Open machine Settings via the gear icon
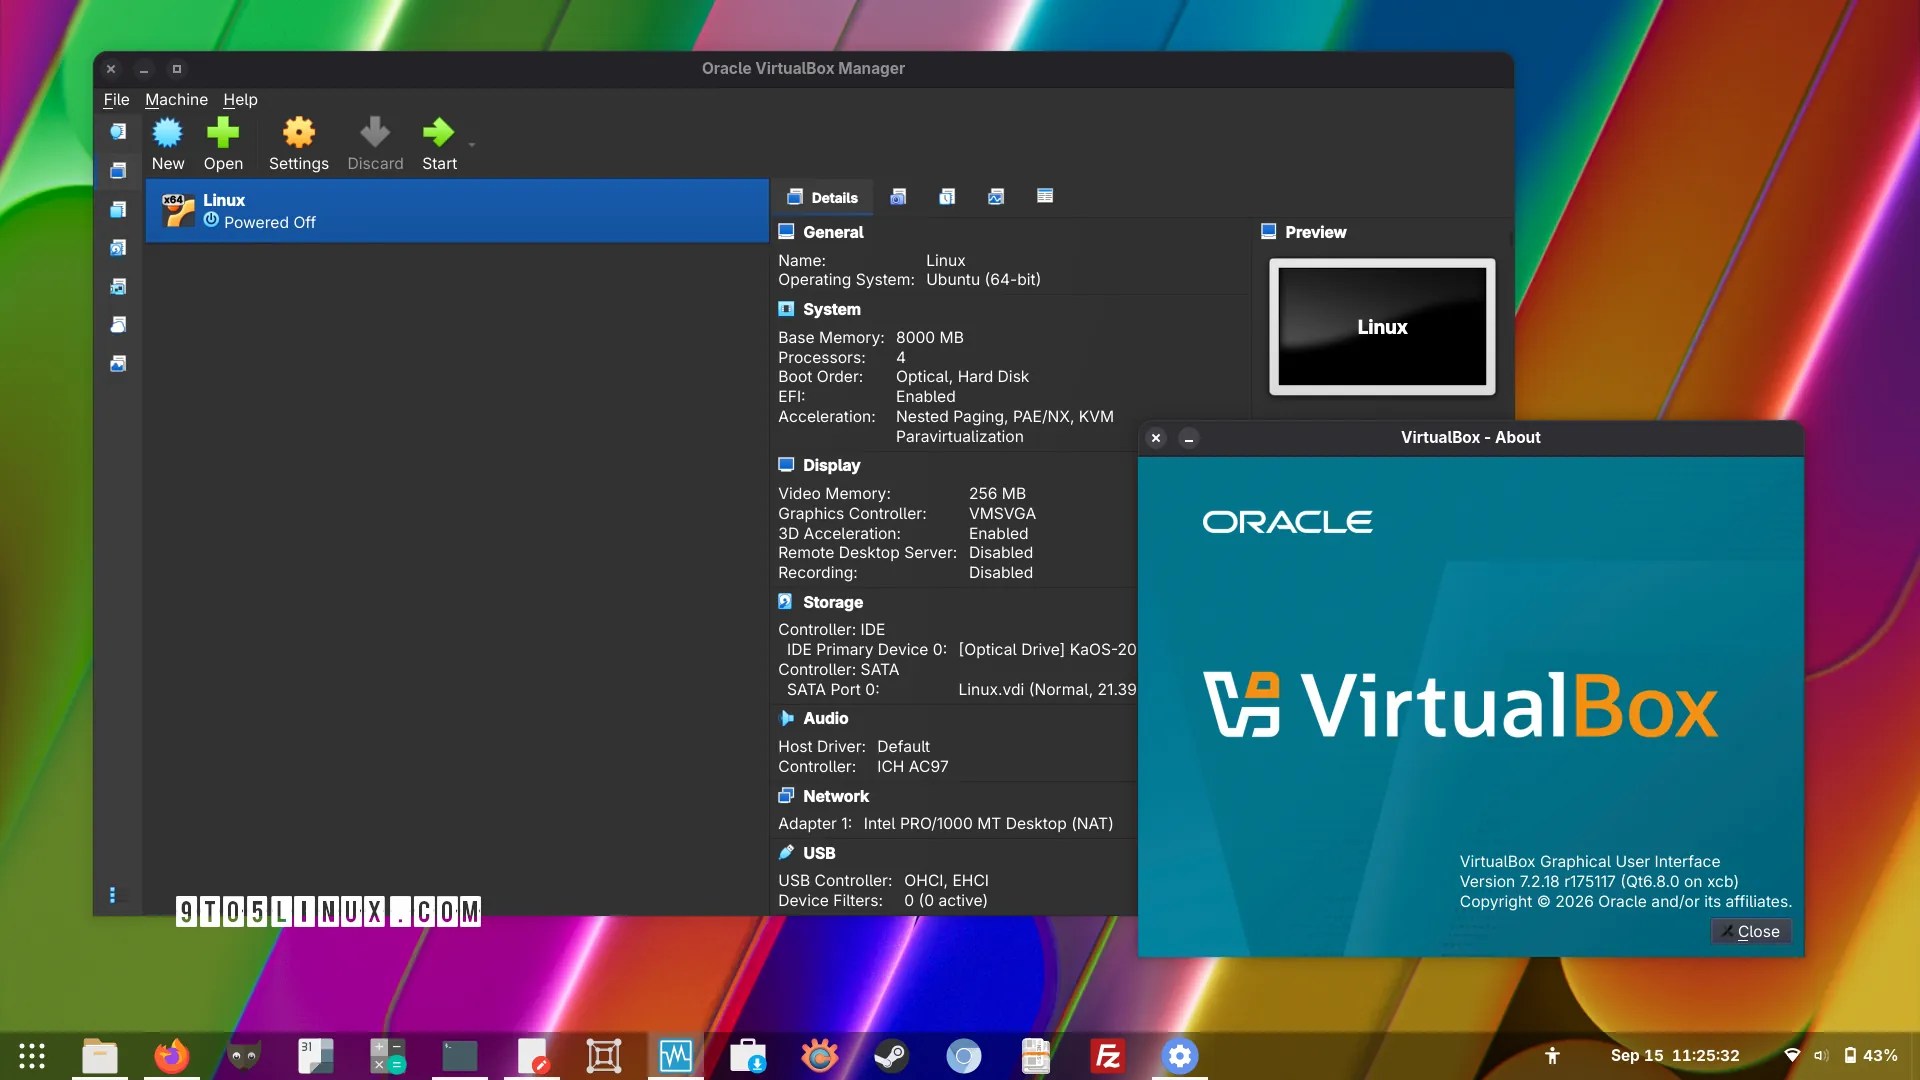 coord(298,132)
